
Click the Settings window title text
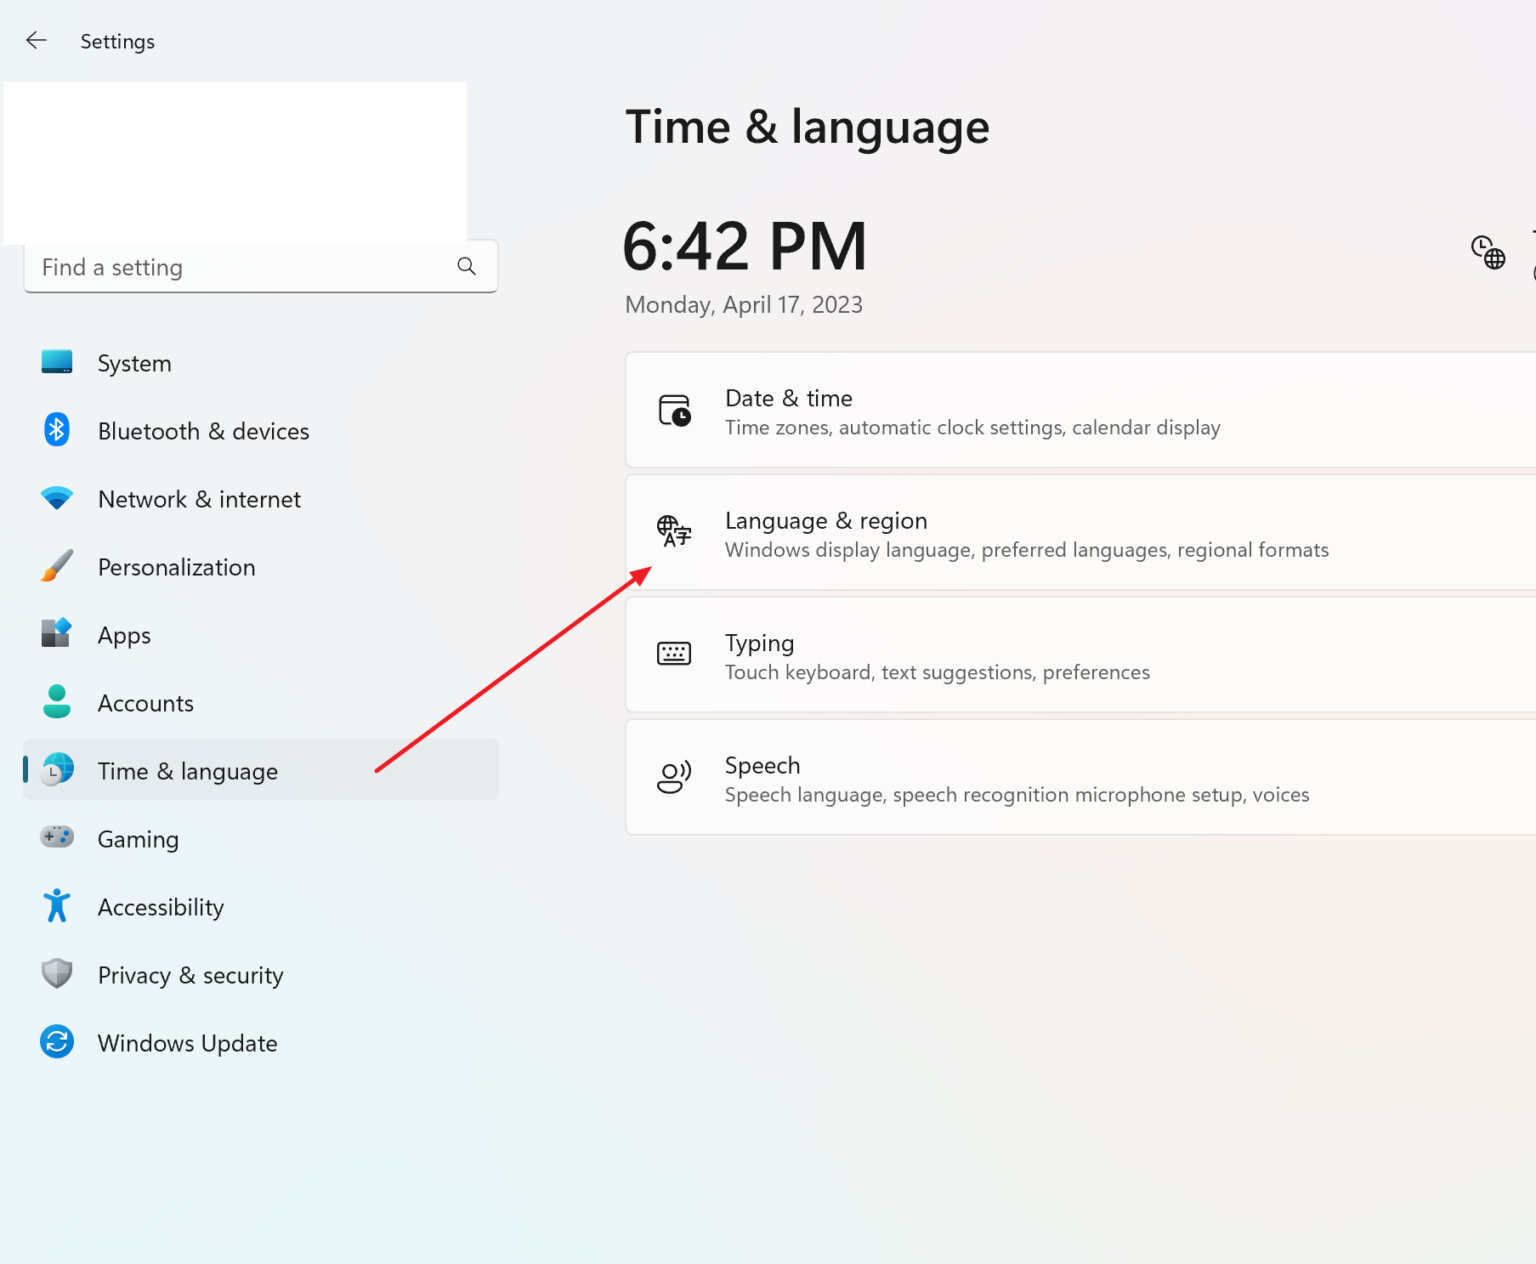pyautogui.click(x=118, y=41)
